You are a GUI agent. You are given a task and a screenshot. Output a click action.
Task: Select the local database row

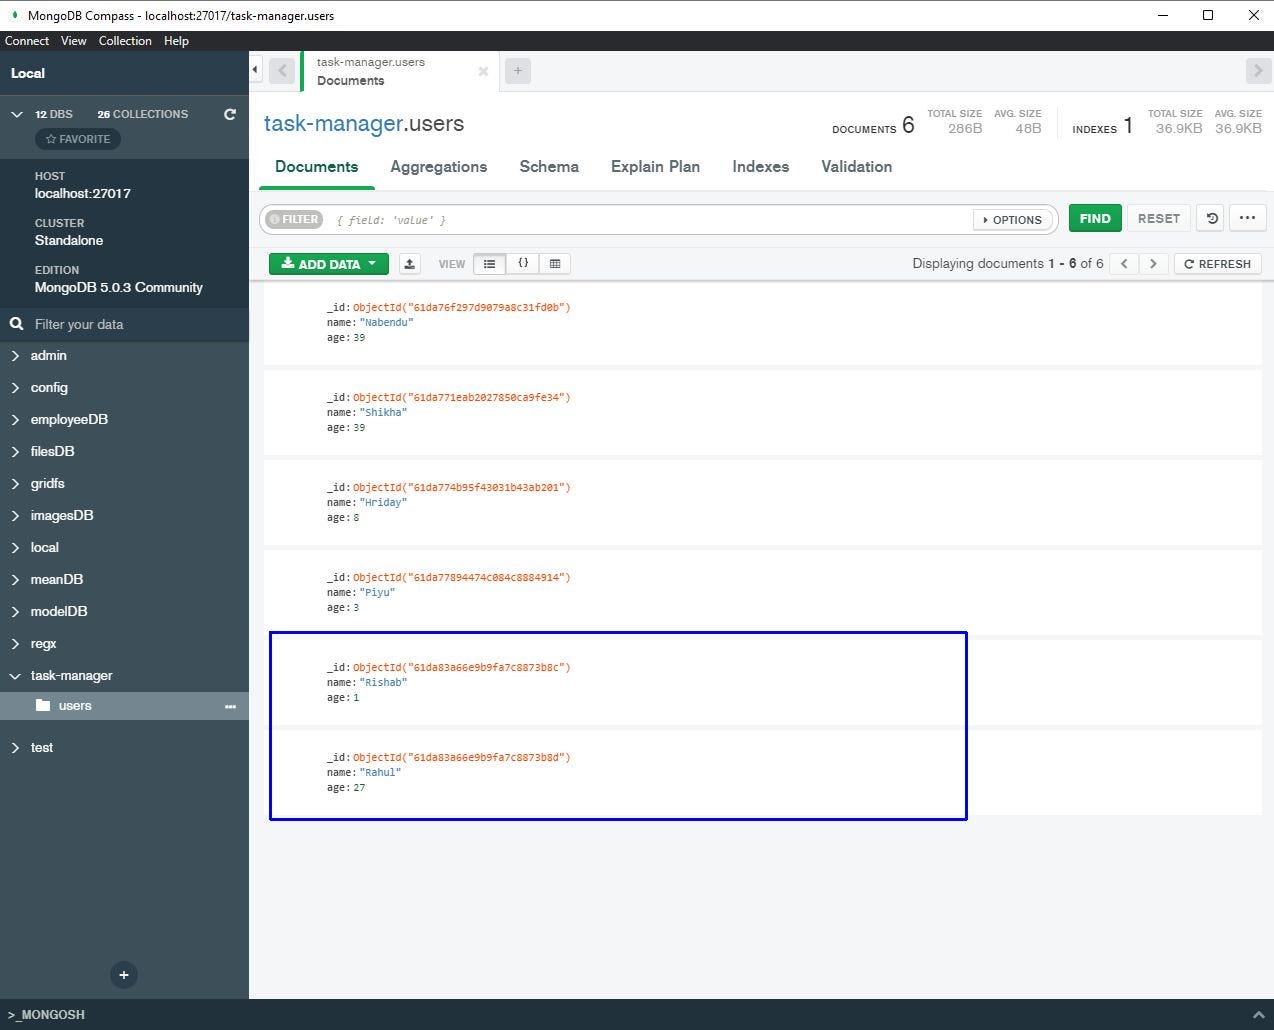[124, 548]
